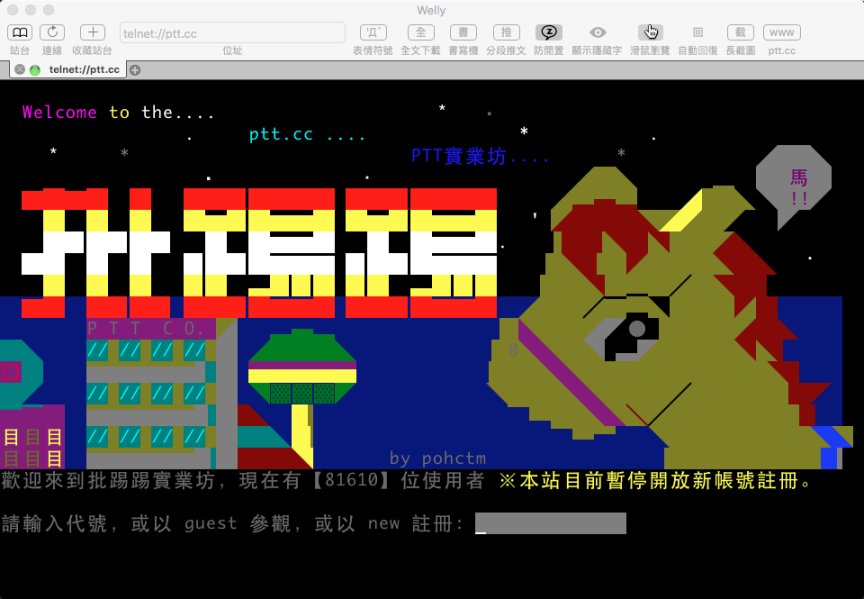Click the 全文下載 full article download icon
The width and height of the screenshot is (864, 599).
420,33
